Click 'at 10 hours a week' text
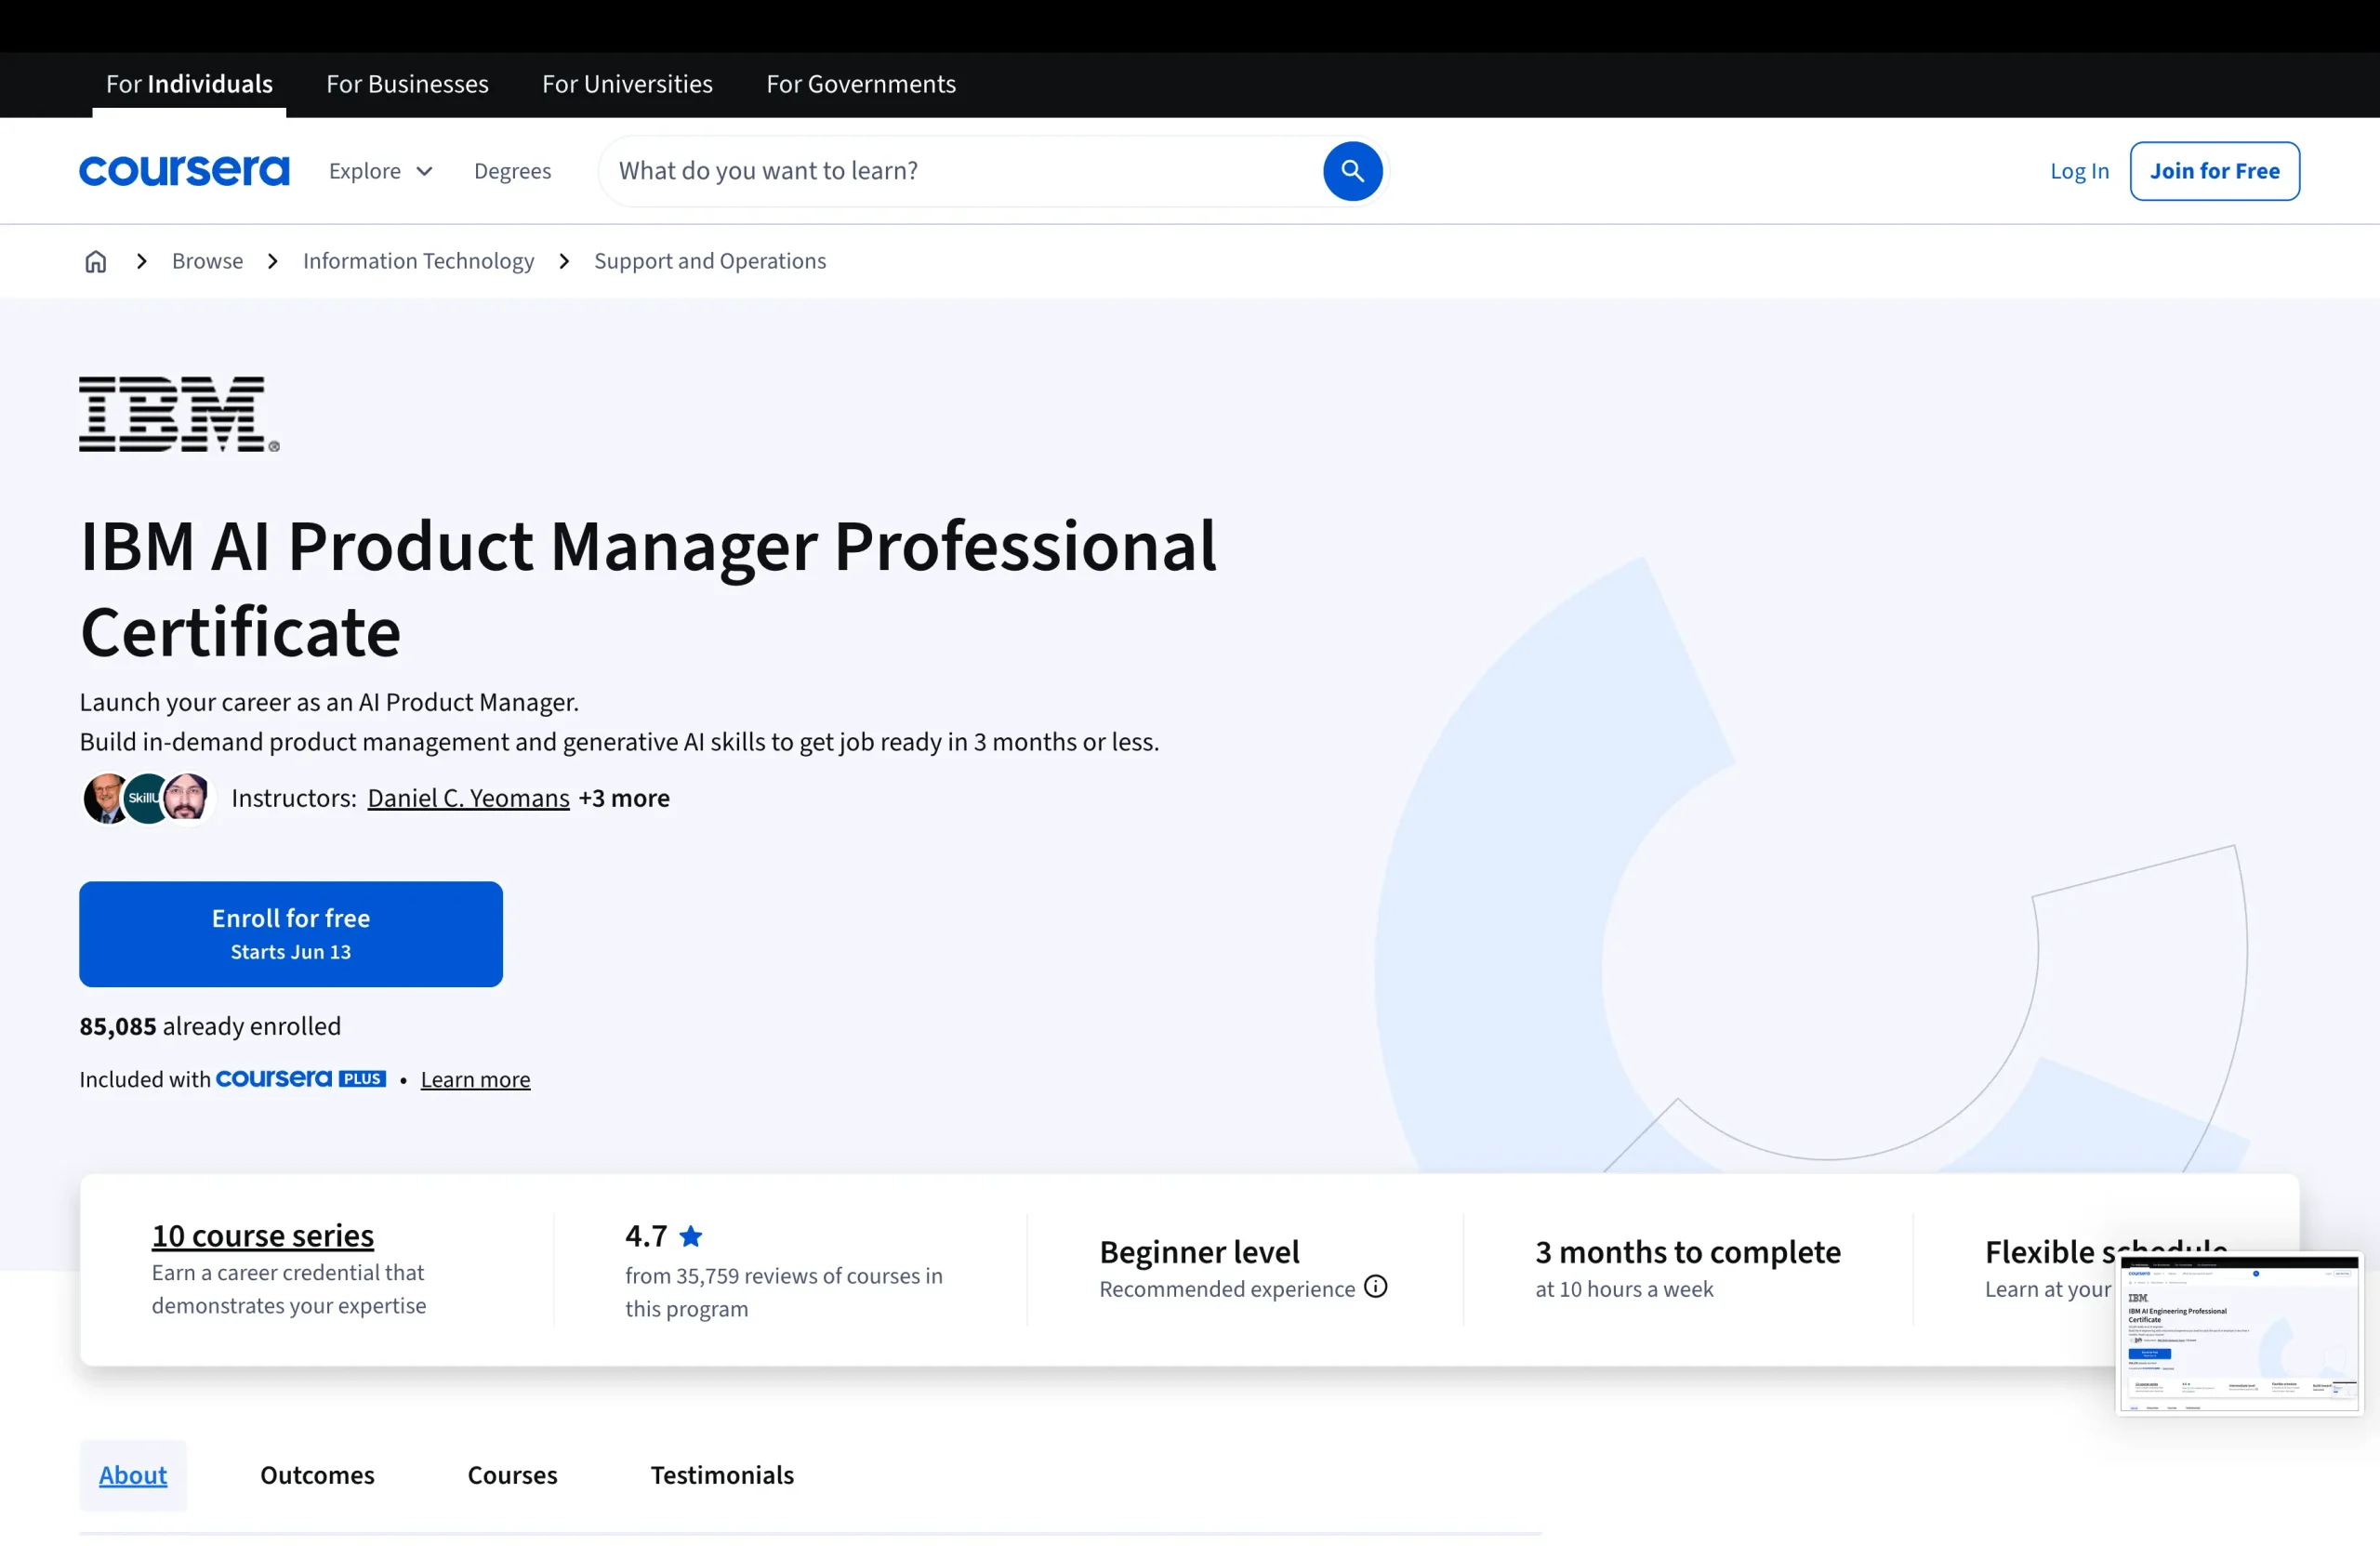 pyautogui.click(x=1624, y=1289)
